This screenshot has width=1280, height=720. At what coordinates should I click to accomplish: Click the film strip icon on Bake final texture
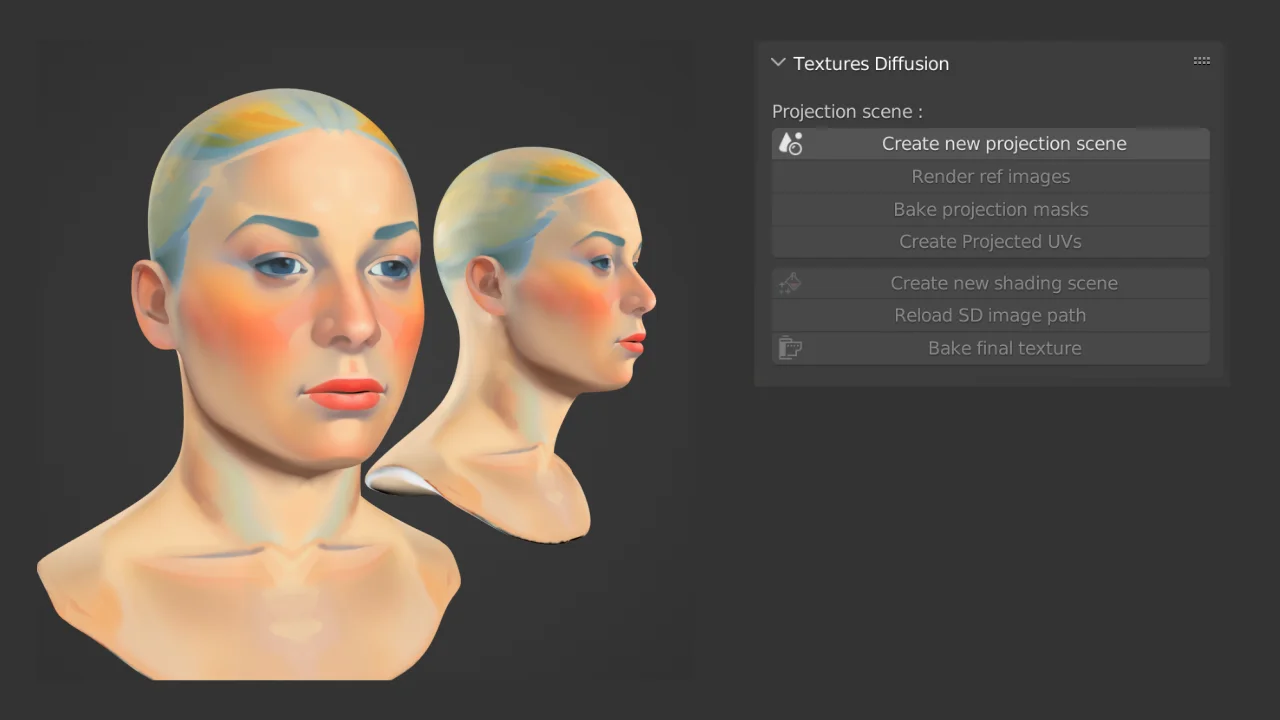(x=789, y=348)
